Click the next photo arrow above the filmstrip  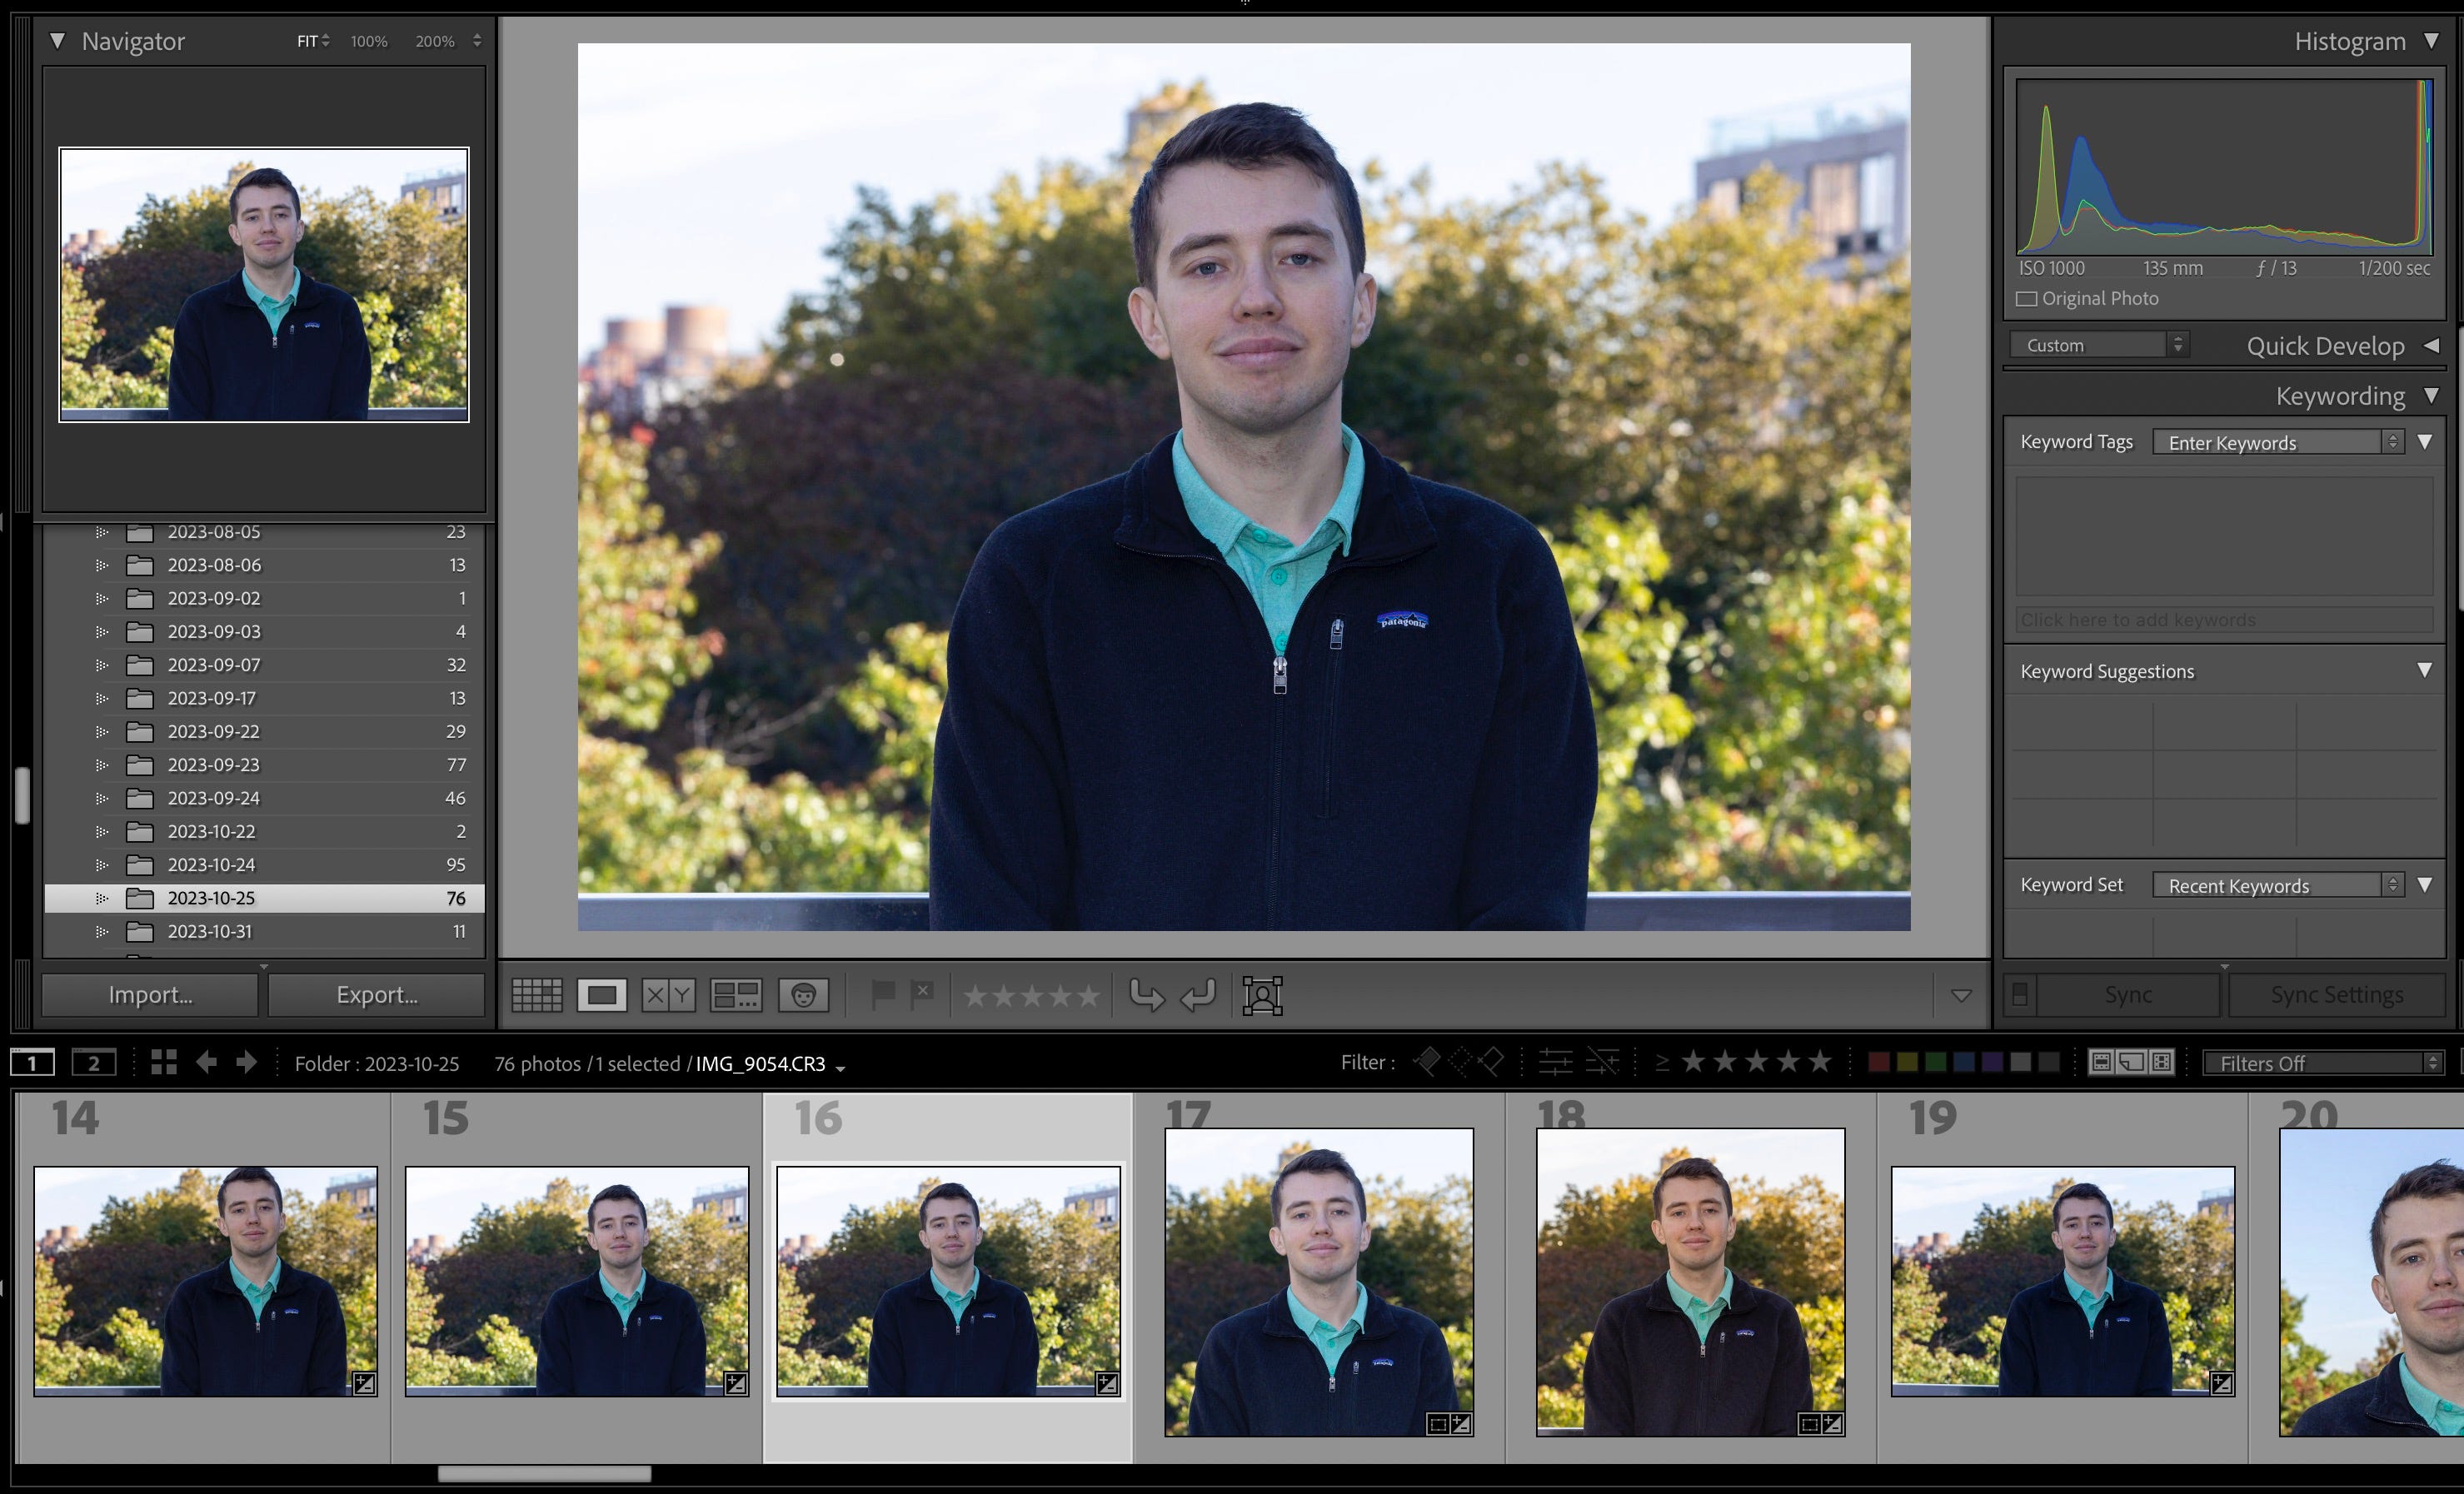(247, 1063)
